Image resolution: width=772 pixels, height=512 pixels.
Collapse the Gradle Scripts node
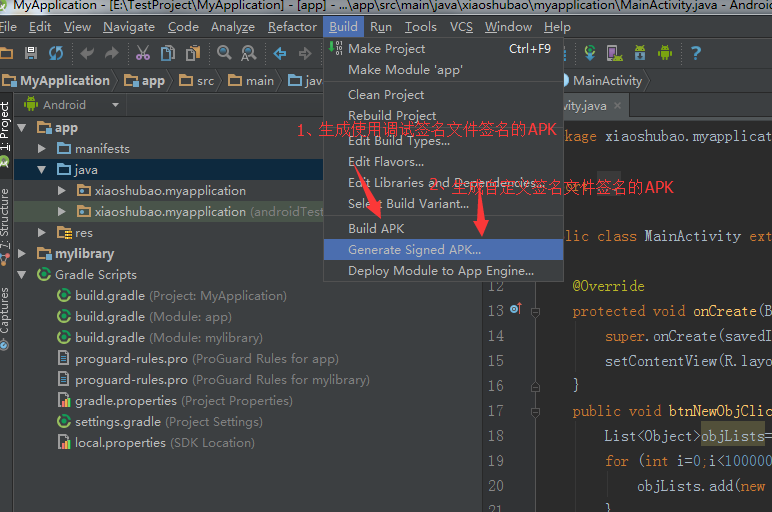[x=22, y=275]
